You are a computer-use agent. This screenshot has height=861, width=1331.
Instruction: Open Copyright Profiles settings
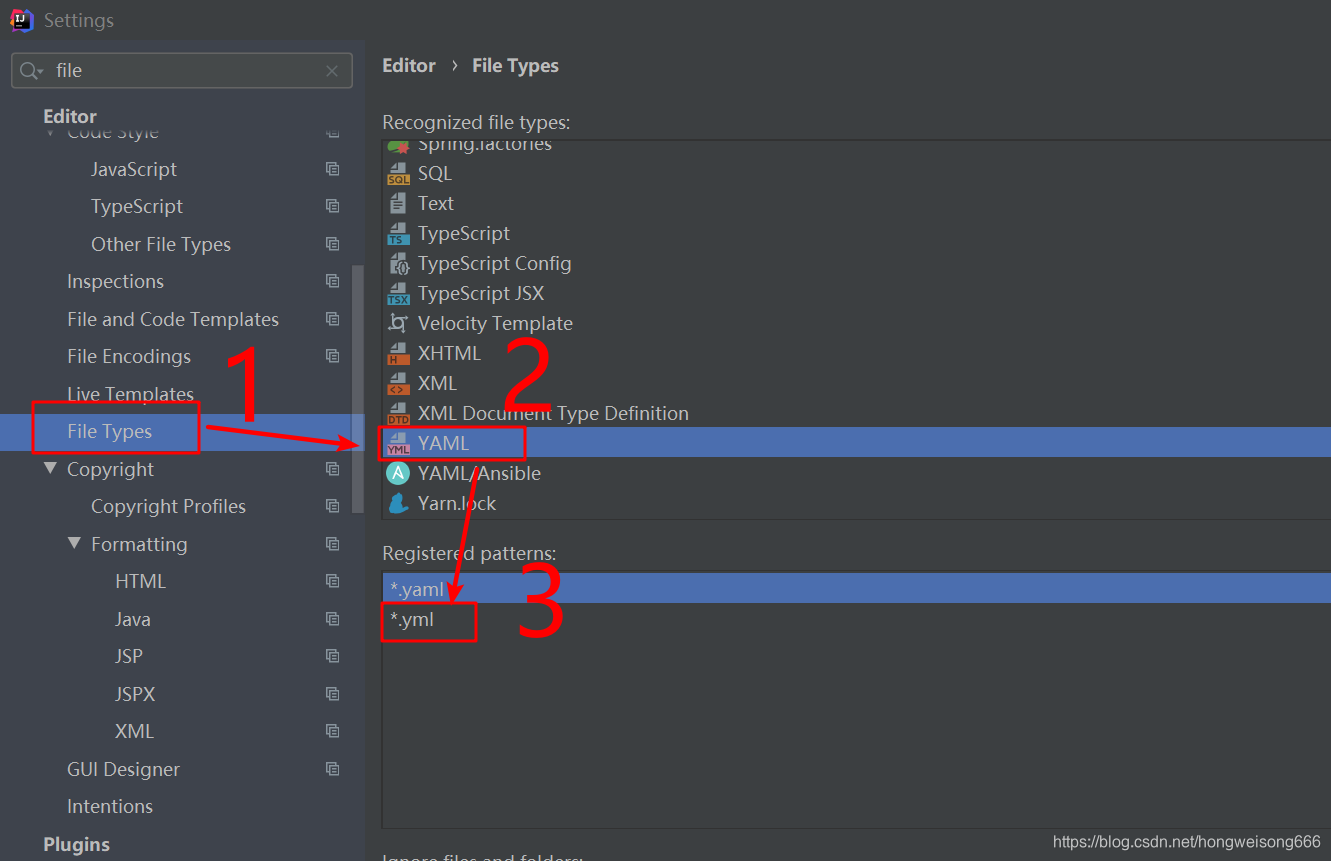point(168,507)
